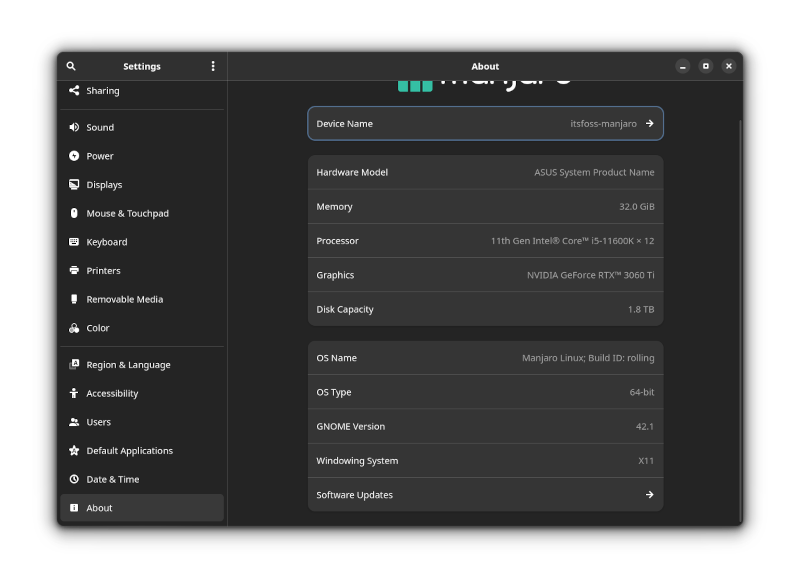Click the Hardware Model row

pos(485,172)
